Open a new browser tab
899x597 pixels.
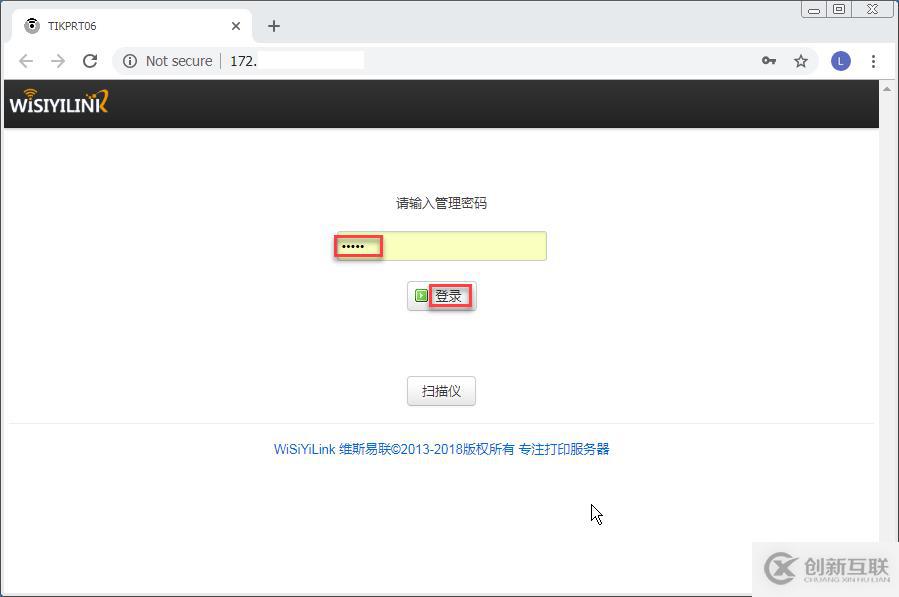pos(273,25)
